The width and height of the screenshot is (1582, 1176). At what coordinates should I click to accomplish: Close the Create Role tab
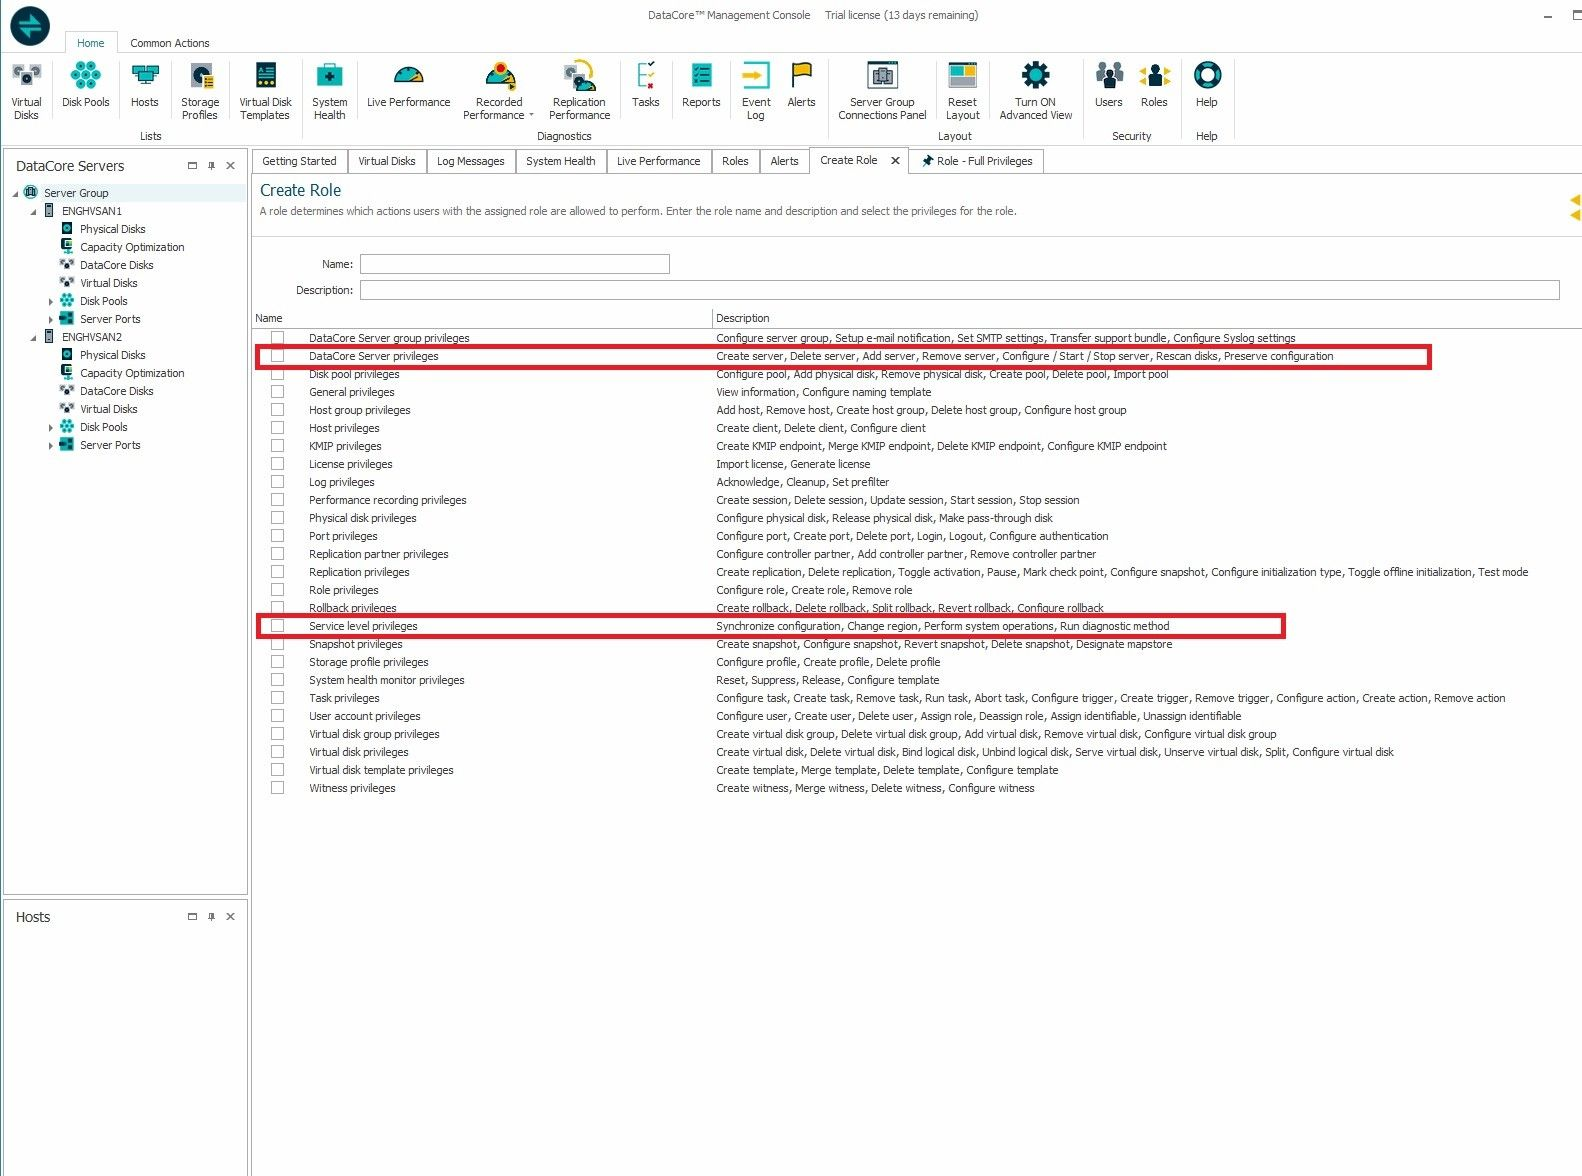pos(895,160)
